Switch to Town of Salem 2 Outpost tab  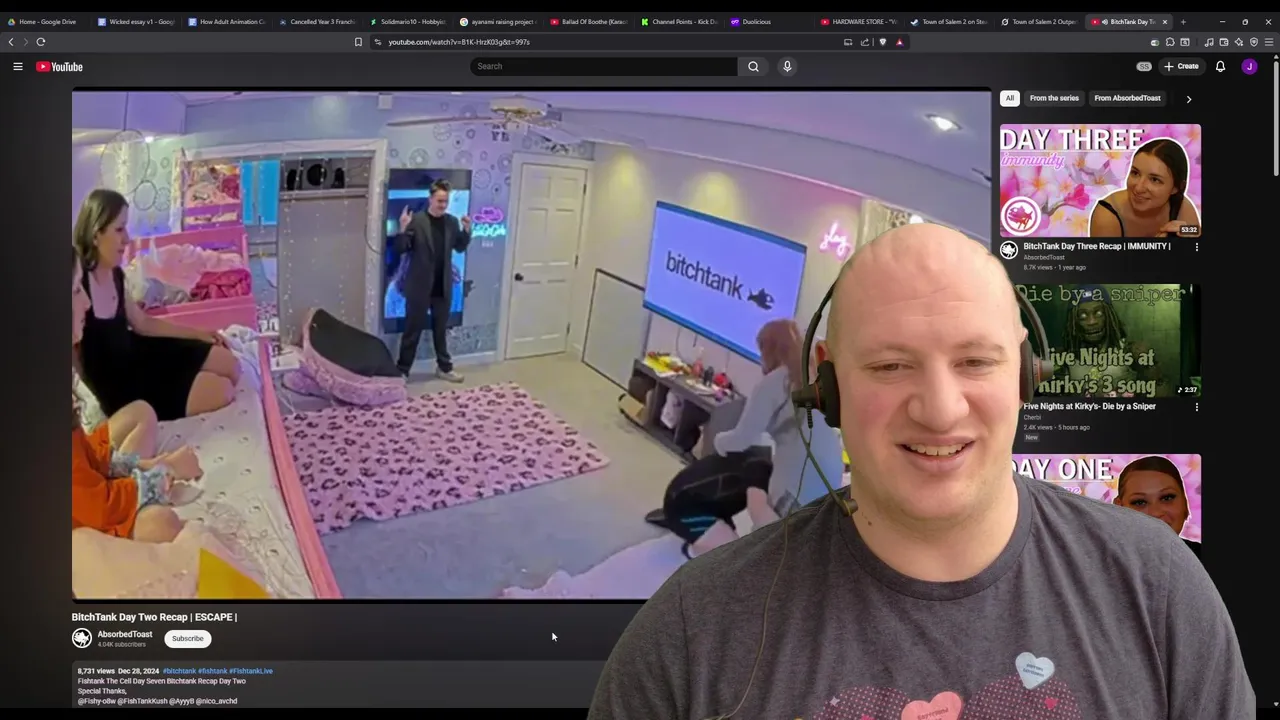click(1040, 21)
